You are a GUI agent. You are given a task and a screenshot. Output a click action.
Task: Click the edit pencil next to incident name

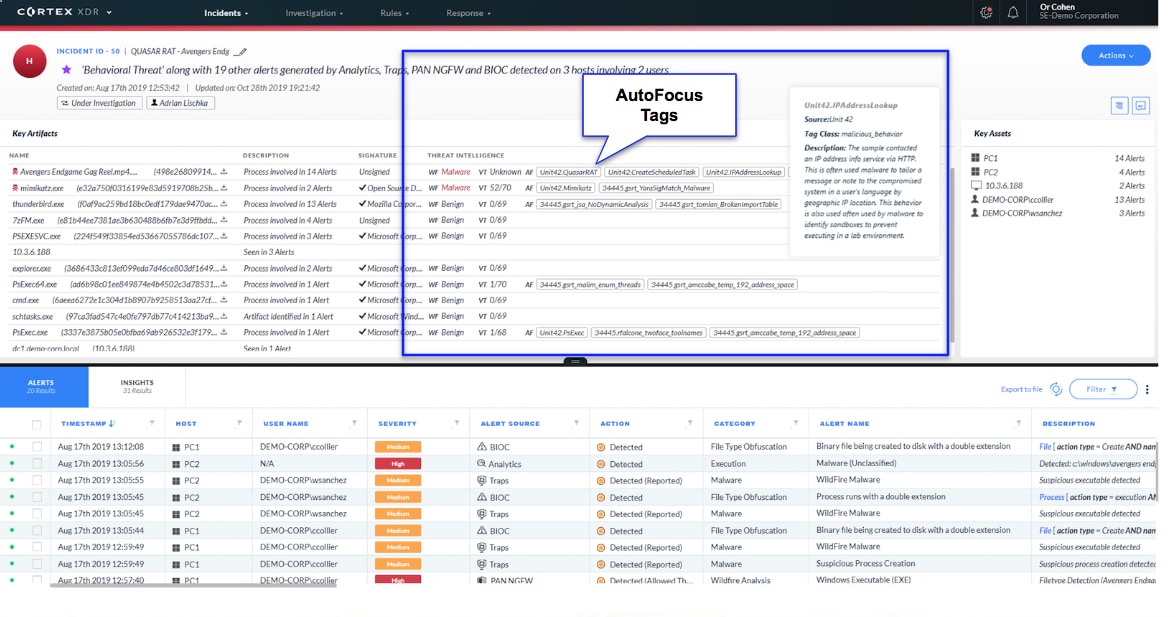click(x=242, y=52)
